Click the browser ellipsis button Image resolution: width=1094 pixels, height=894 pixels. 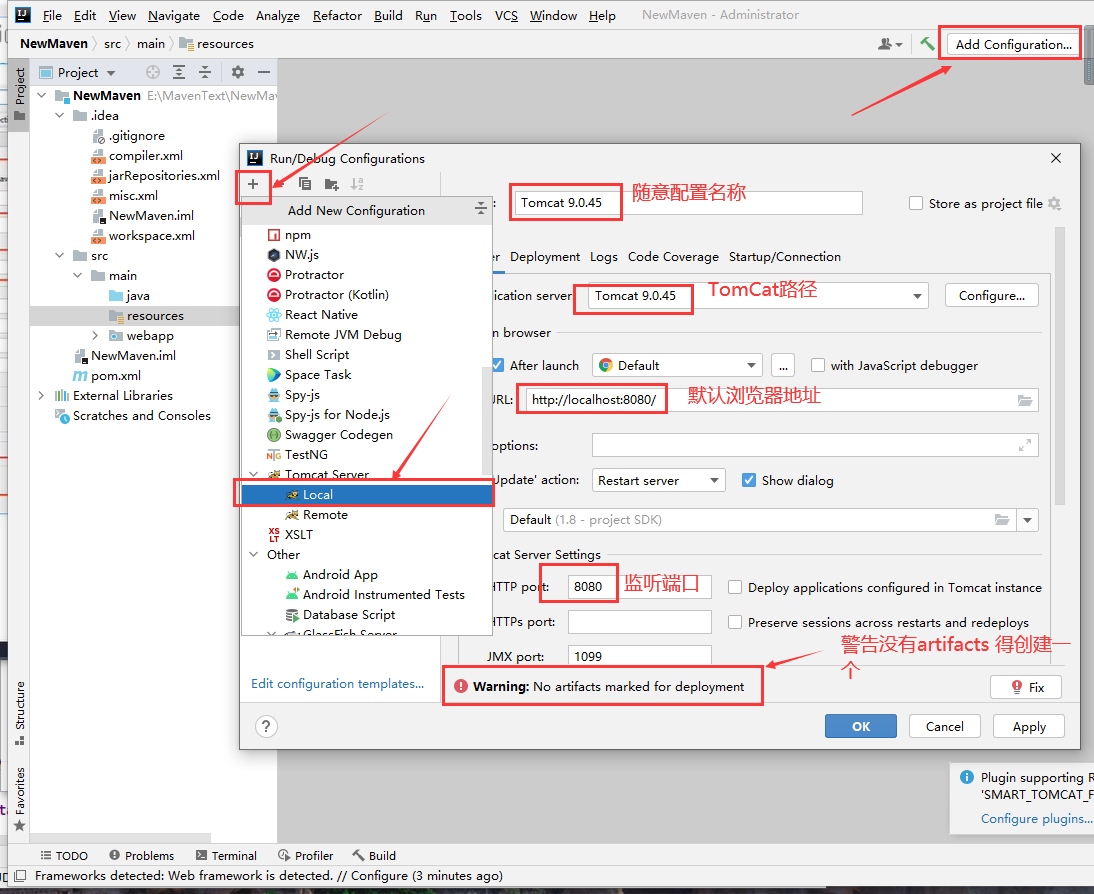783,365
